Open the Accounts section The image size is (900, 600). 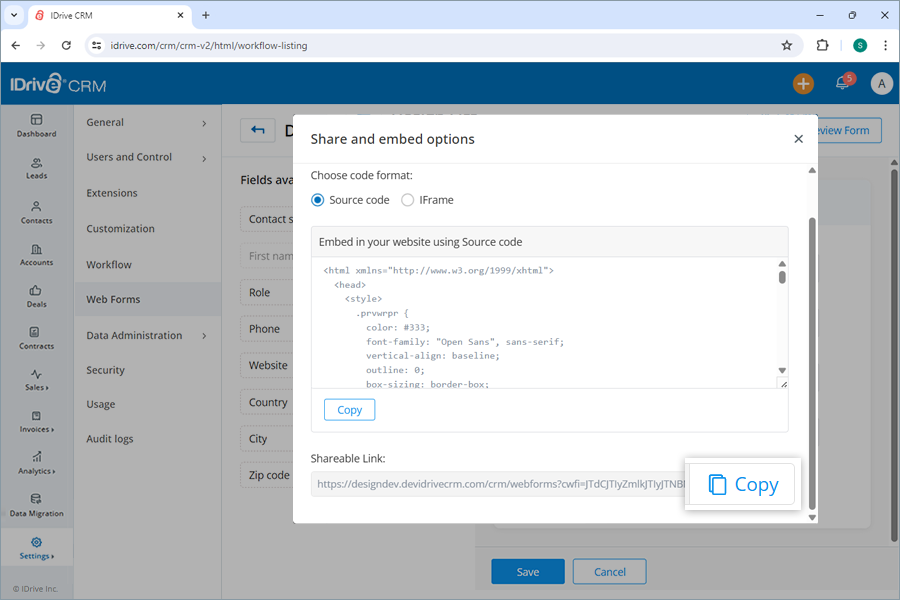(36, 256)
